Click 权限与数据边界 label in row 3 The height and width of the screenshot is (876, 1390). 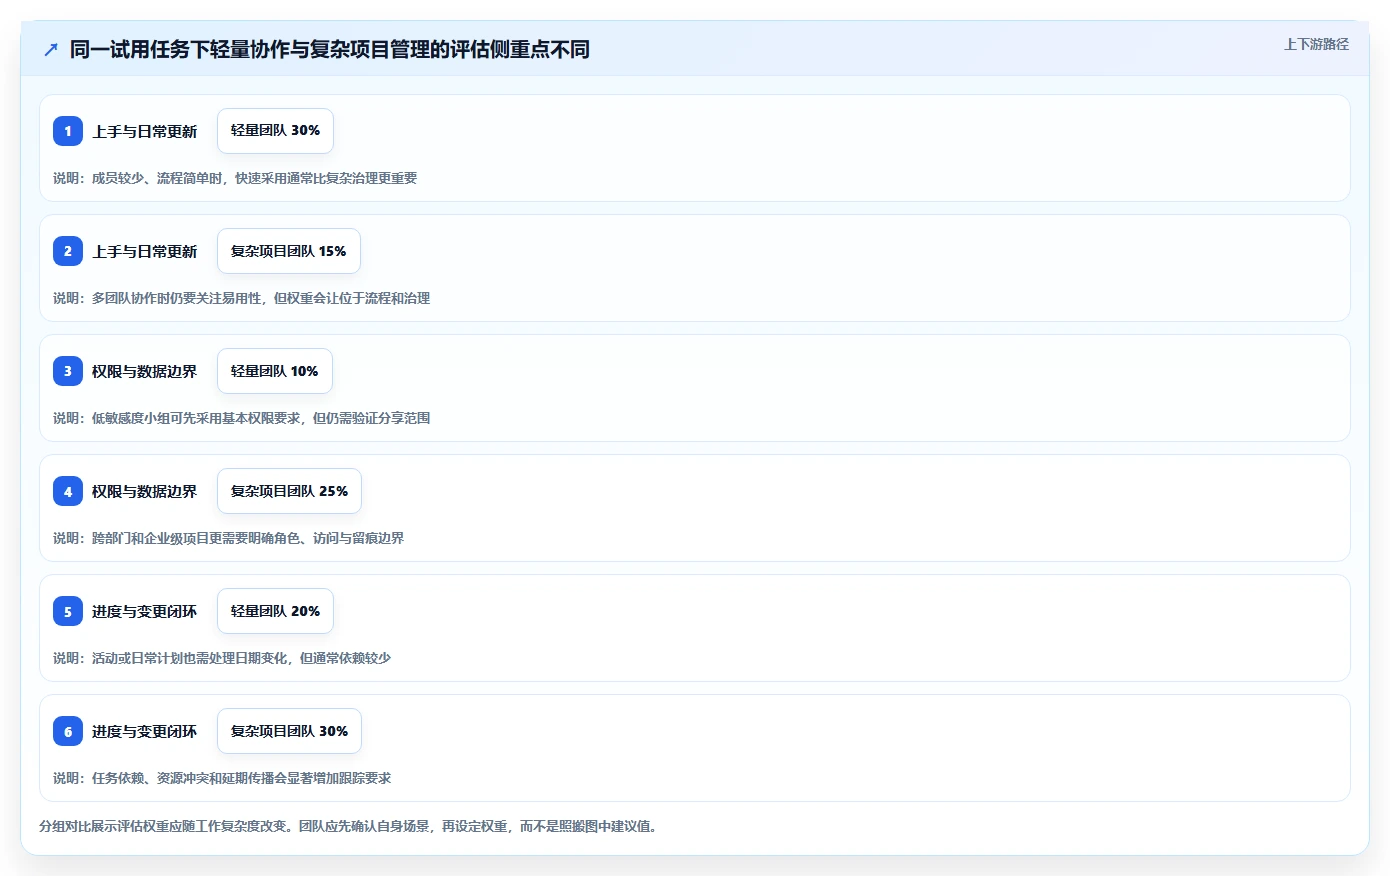(145, 371)
